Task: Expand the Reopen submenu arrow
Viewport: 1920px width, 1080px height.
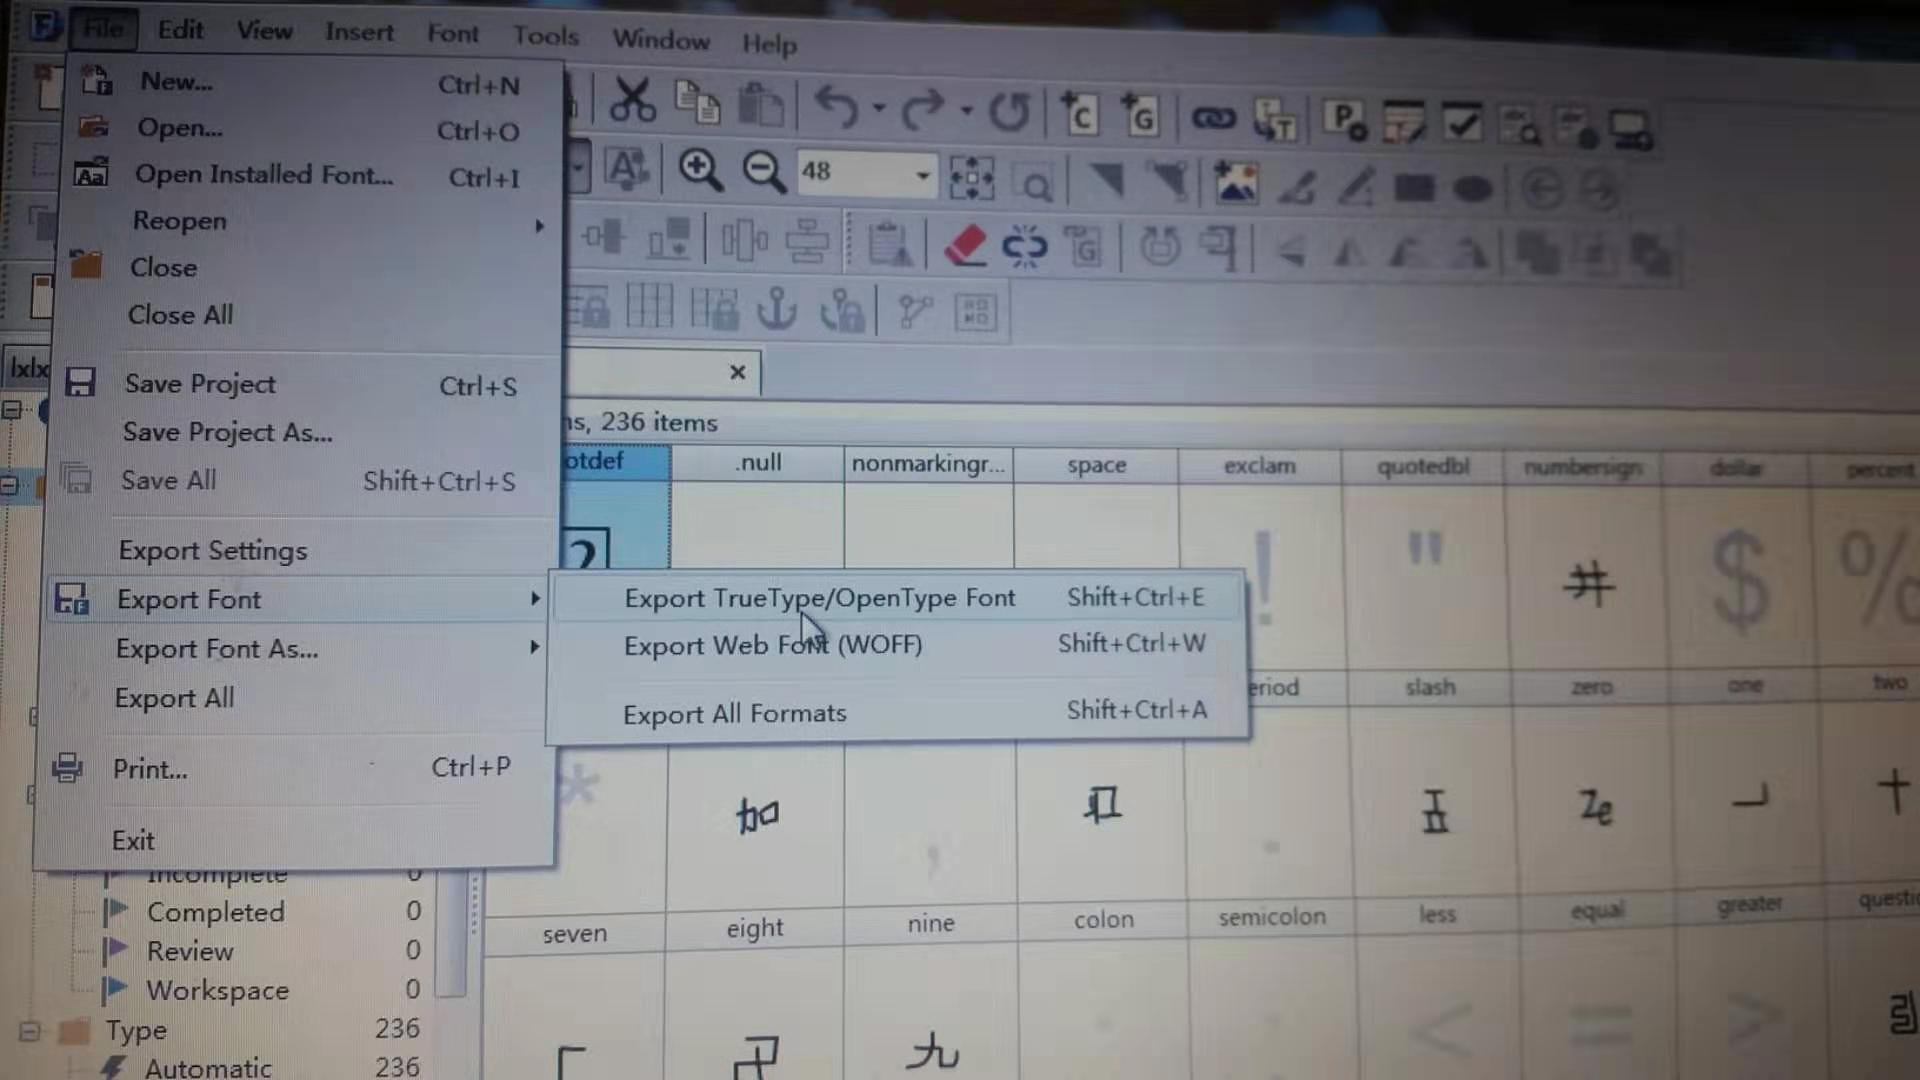Action: (539, 226)
